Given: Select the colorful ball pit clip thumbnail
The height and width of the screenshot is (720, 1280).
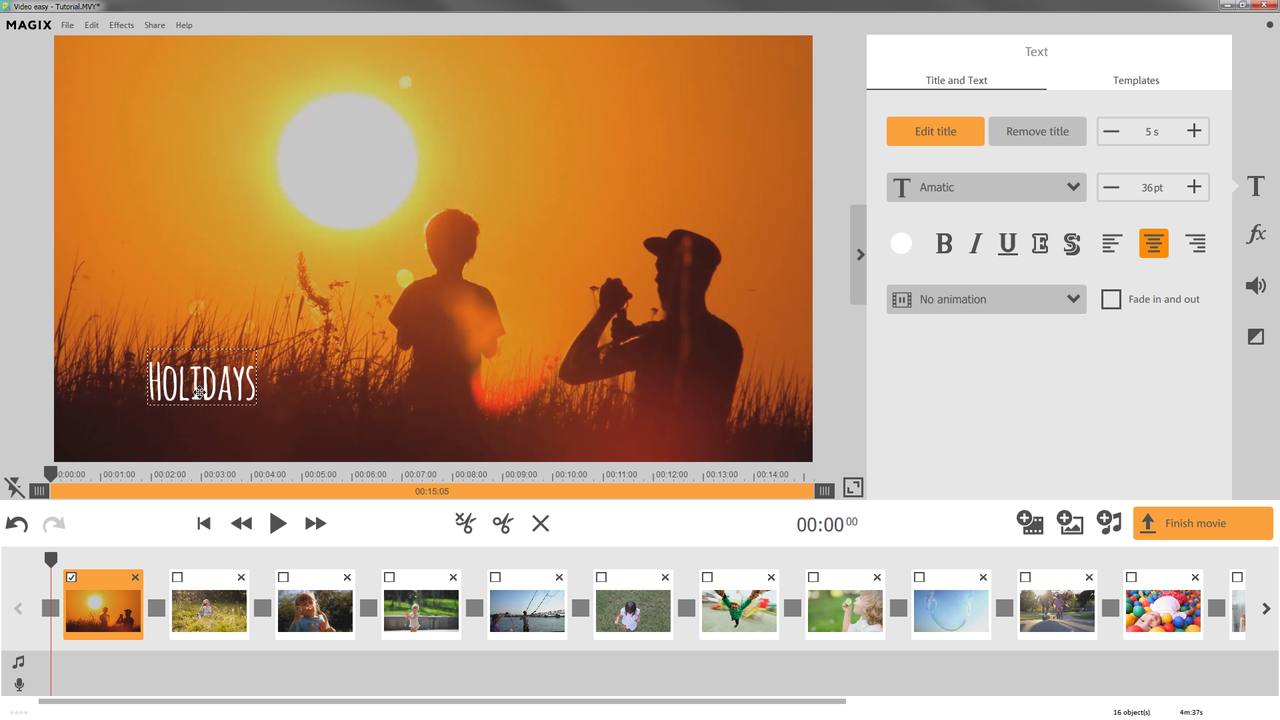Looking at the screenshot, I should (1162, 611).
